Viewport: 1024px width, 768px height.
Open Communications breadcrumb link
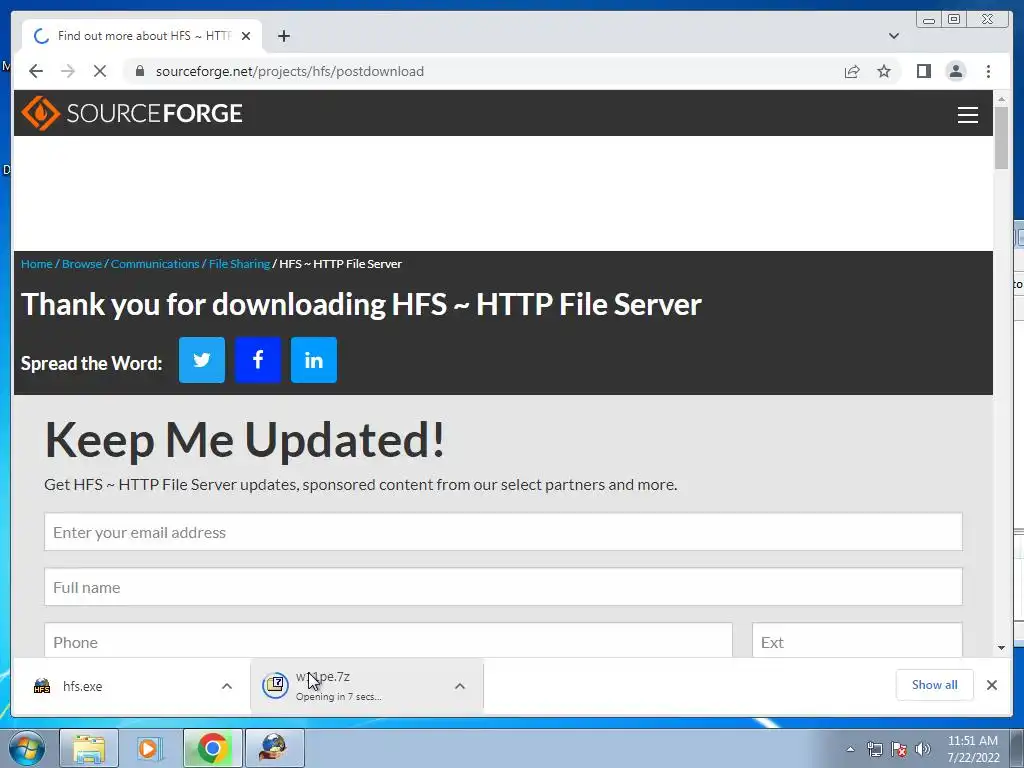tap(155, 264)
